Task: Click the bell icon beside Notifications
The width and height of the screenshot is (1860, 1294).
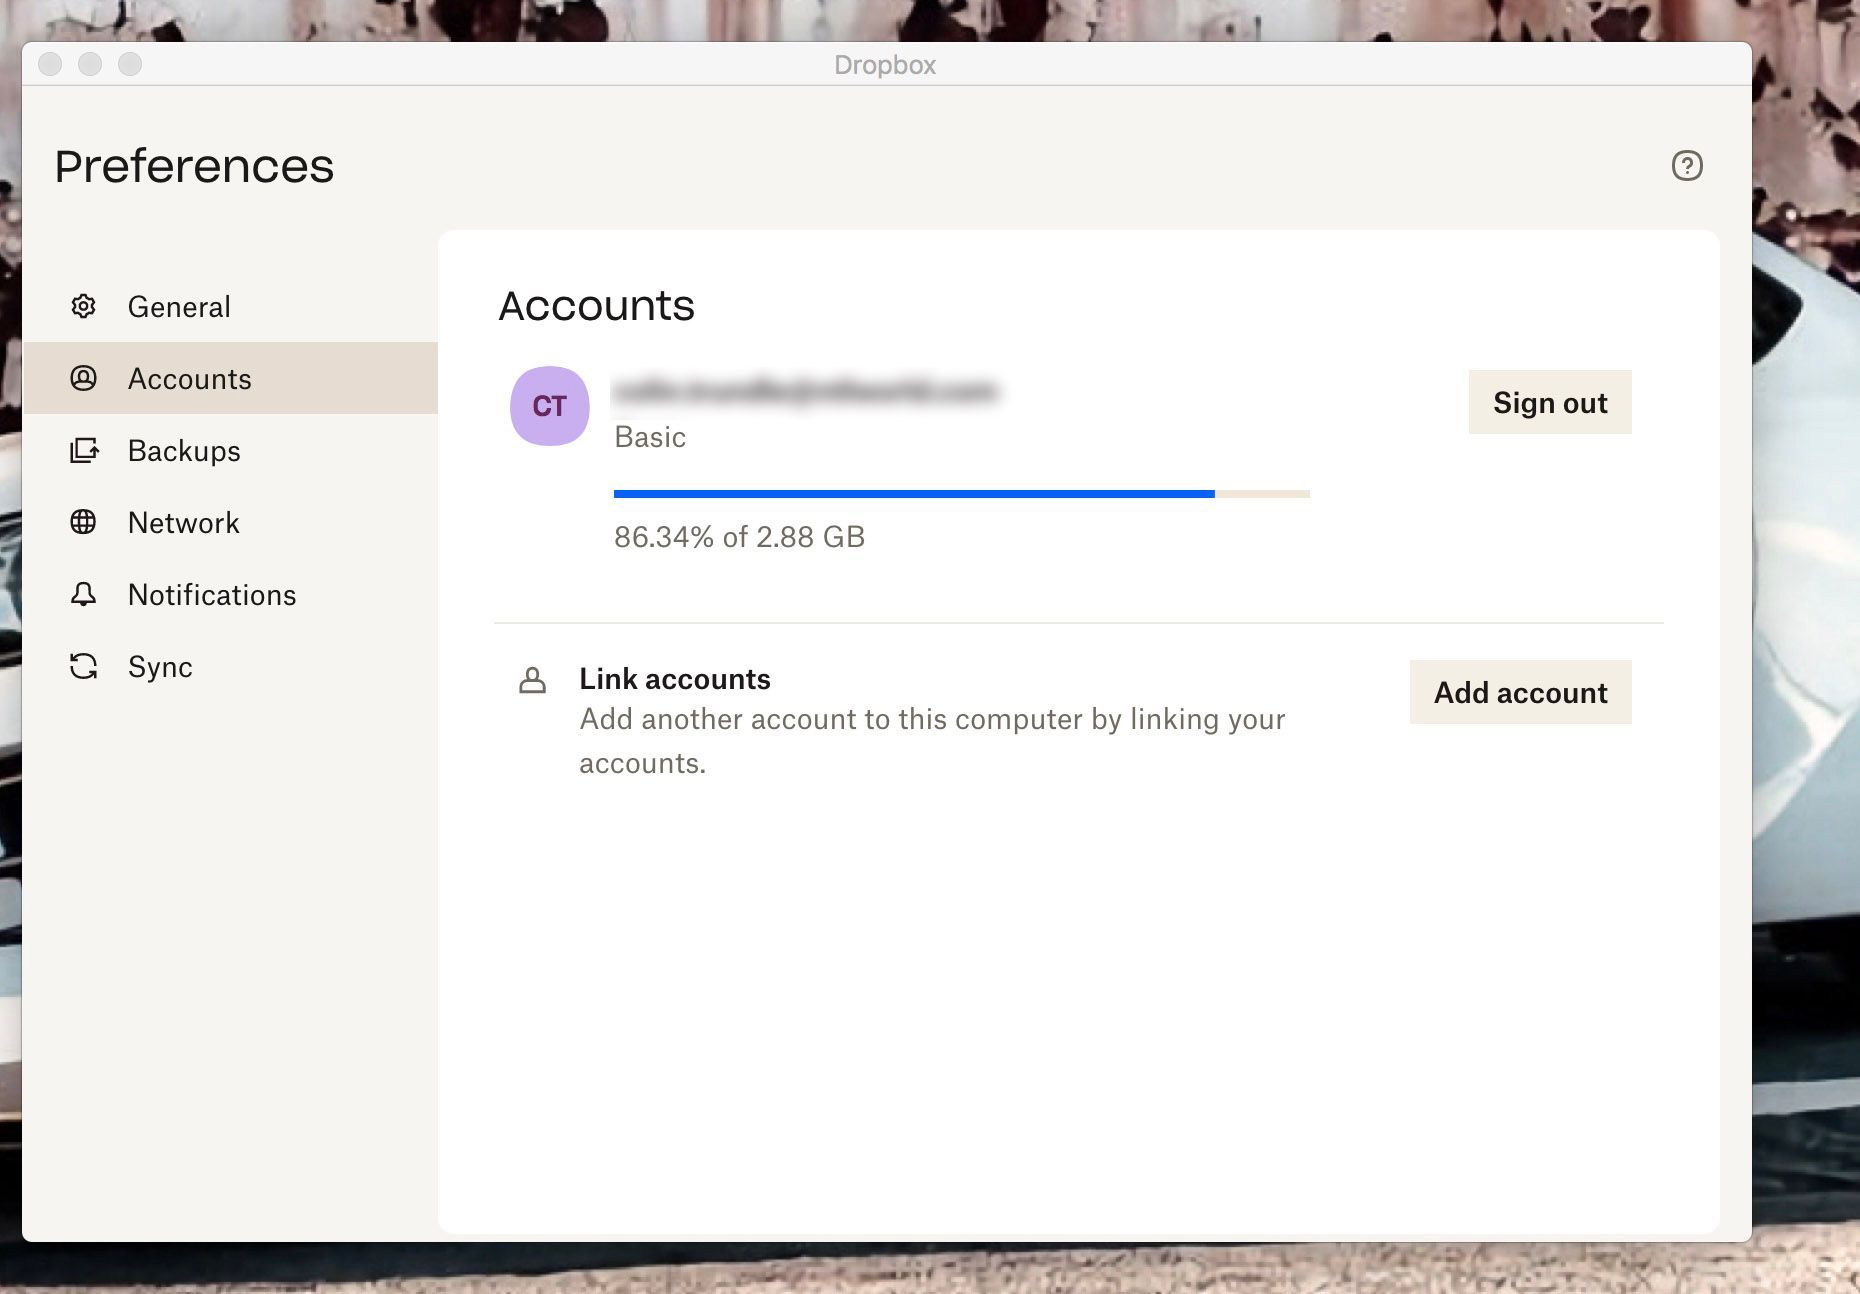Action: coord(83,594)
